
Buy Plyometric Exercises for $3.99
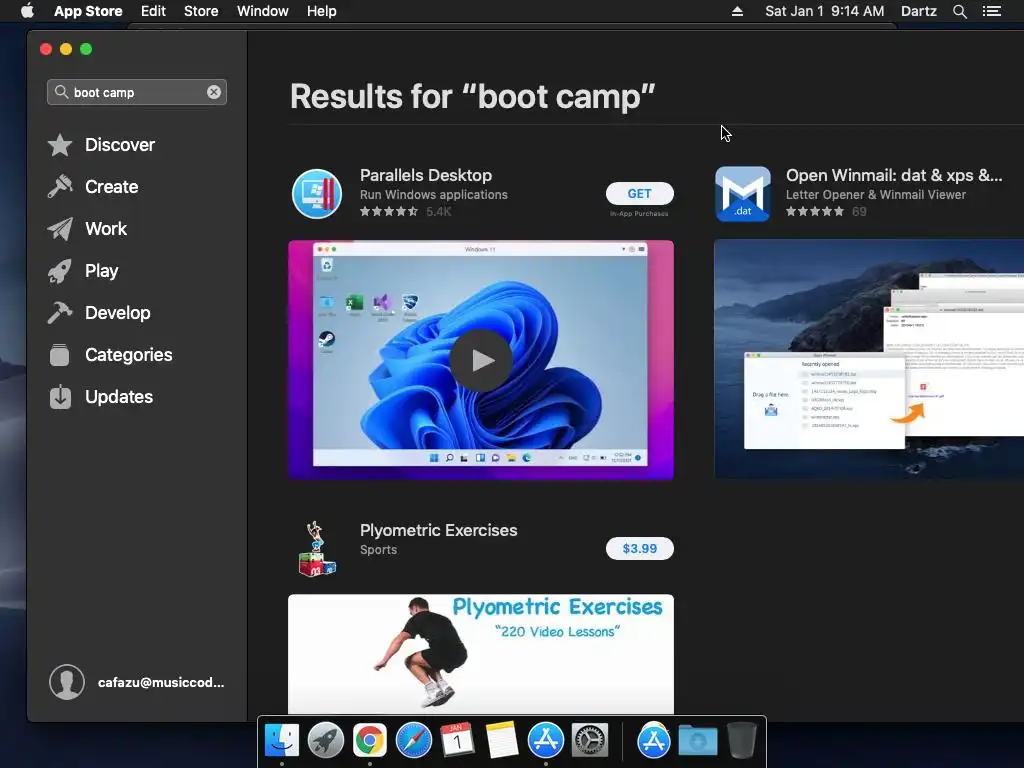coord(639,549)
